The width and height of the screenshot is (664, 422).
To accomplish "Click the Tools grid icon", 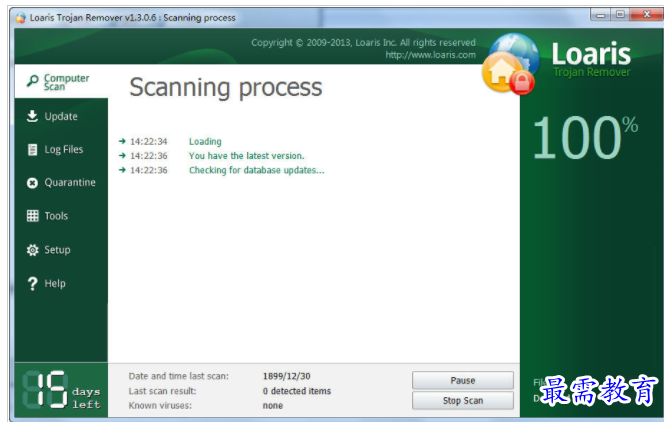I will pos(32,216).
